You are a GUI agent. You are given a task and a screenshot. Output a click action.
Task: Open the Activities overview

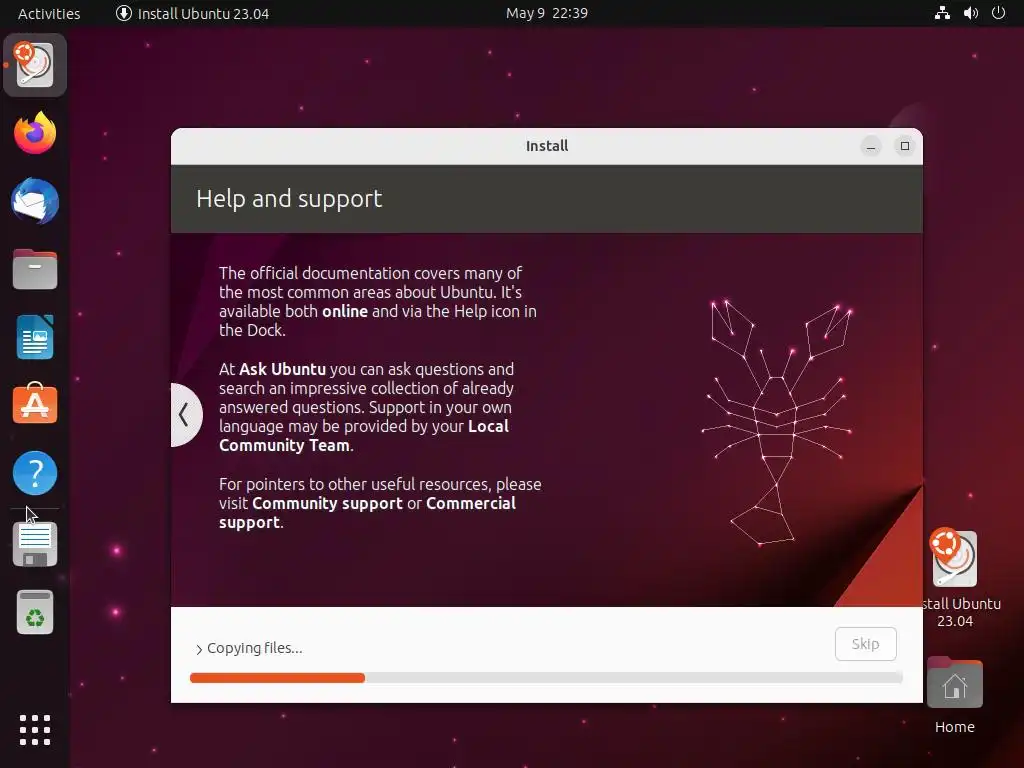(x=49, y=13)
